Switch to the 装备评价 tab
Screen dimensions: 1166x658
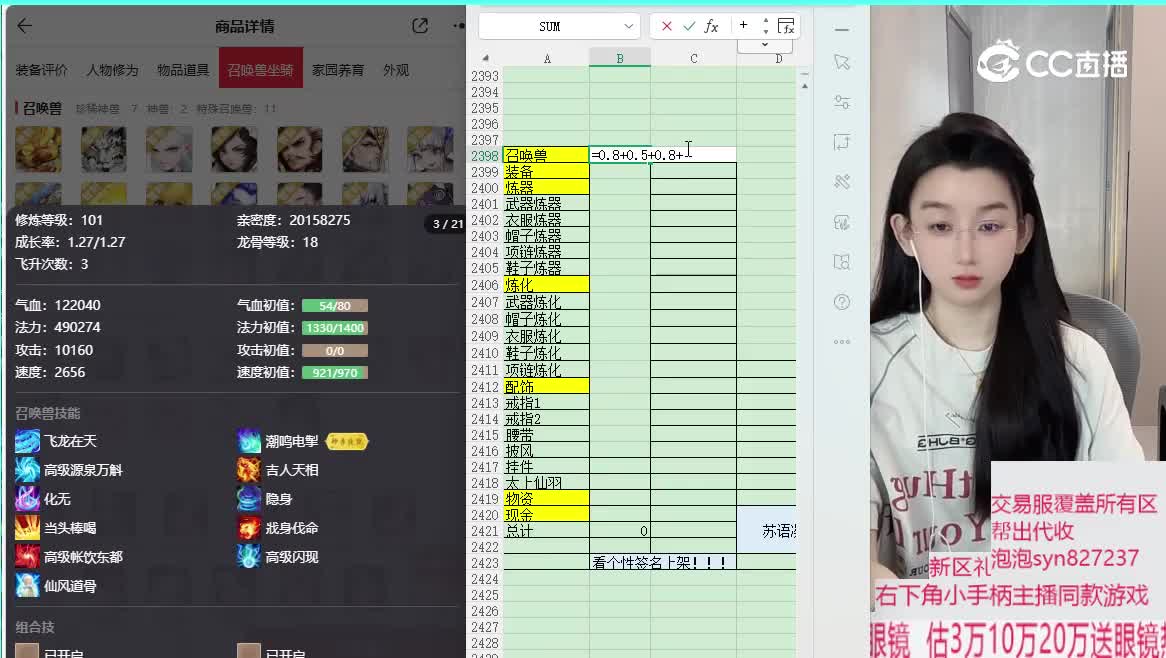pos(42,70)
